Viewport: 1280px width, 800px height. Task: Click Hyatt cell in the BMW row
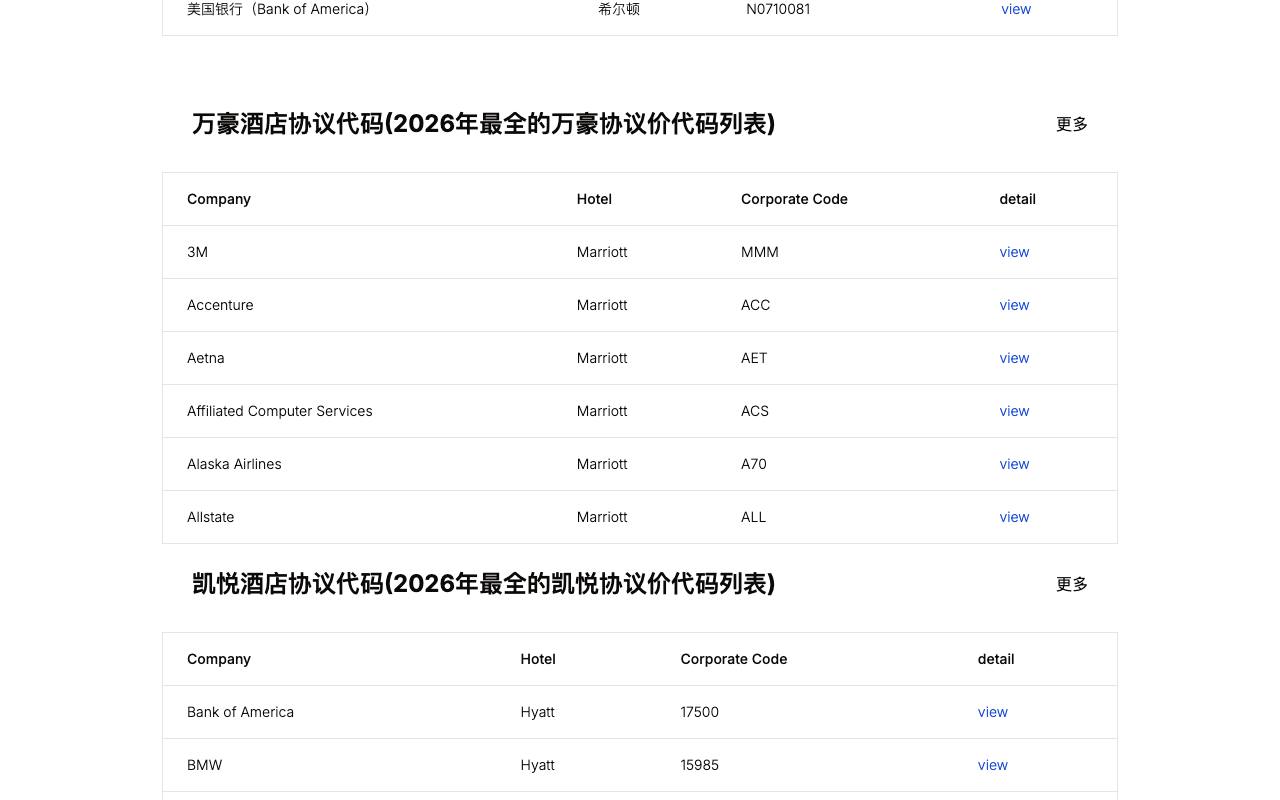538,765
